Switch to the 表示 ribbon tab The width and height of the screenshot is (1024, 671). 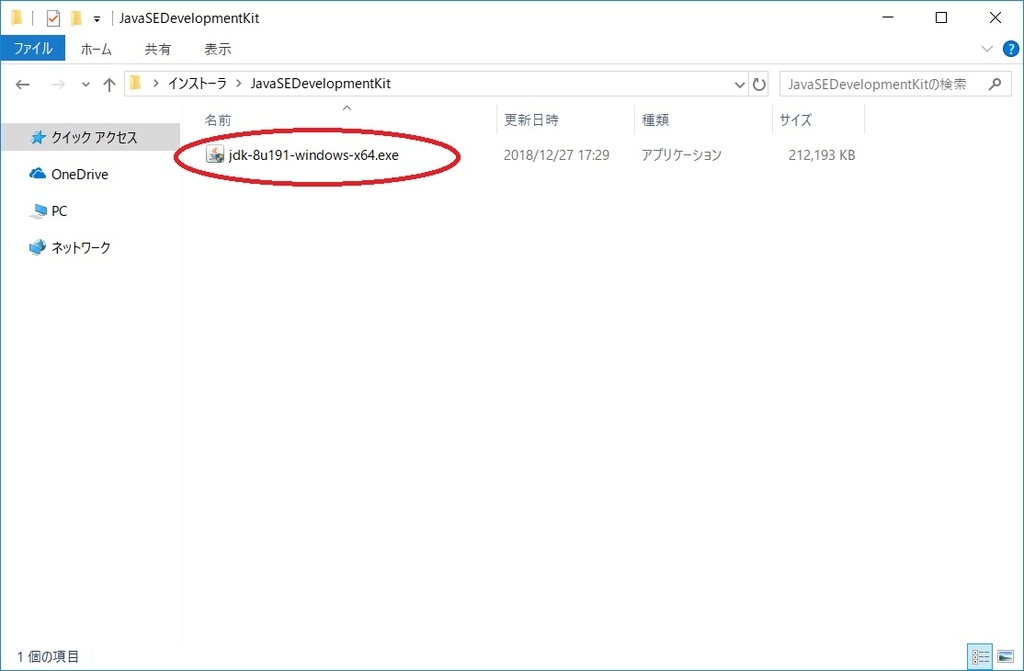[217, 49]
